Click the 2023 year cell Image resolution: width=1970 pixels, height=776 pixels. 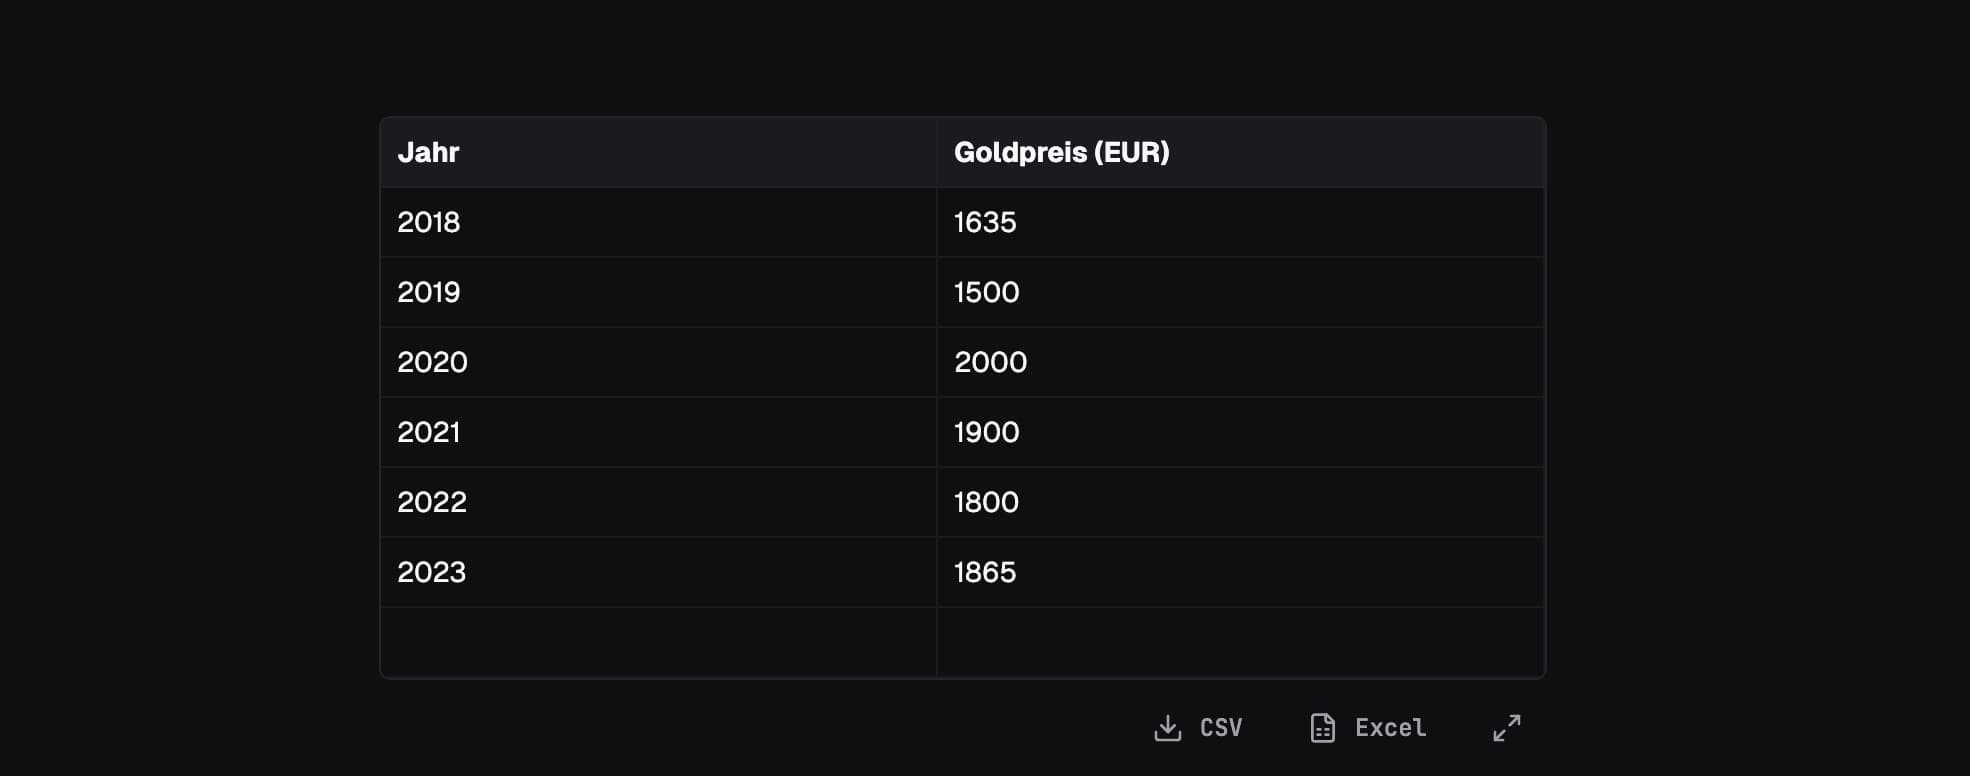[x=658, y=572]
